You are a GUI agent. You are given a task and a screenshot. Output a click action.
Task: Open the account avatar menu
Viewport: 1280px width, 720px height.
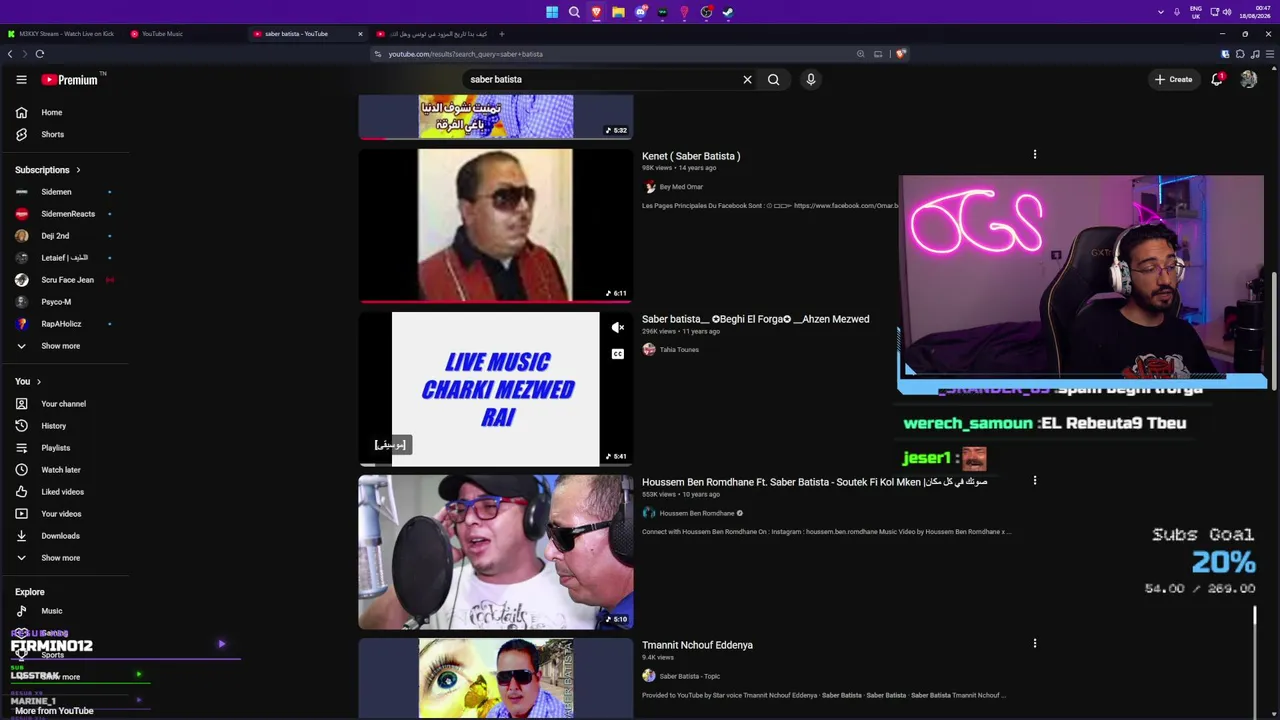1249,79
